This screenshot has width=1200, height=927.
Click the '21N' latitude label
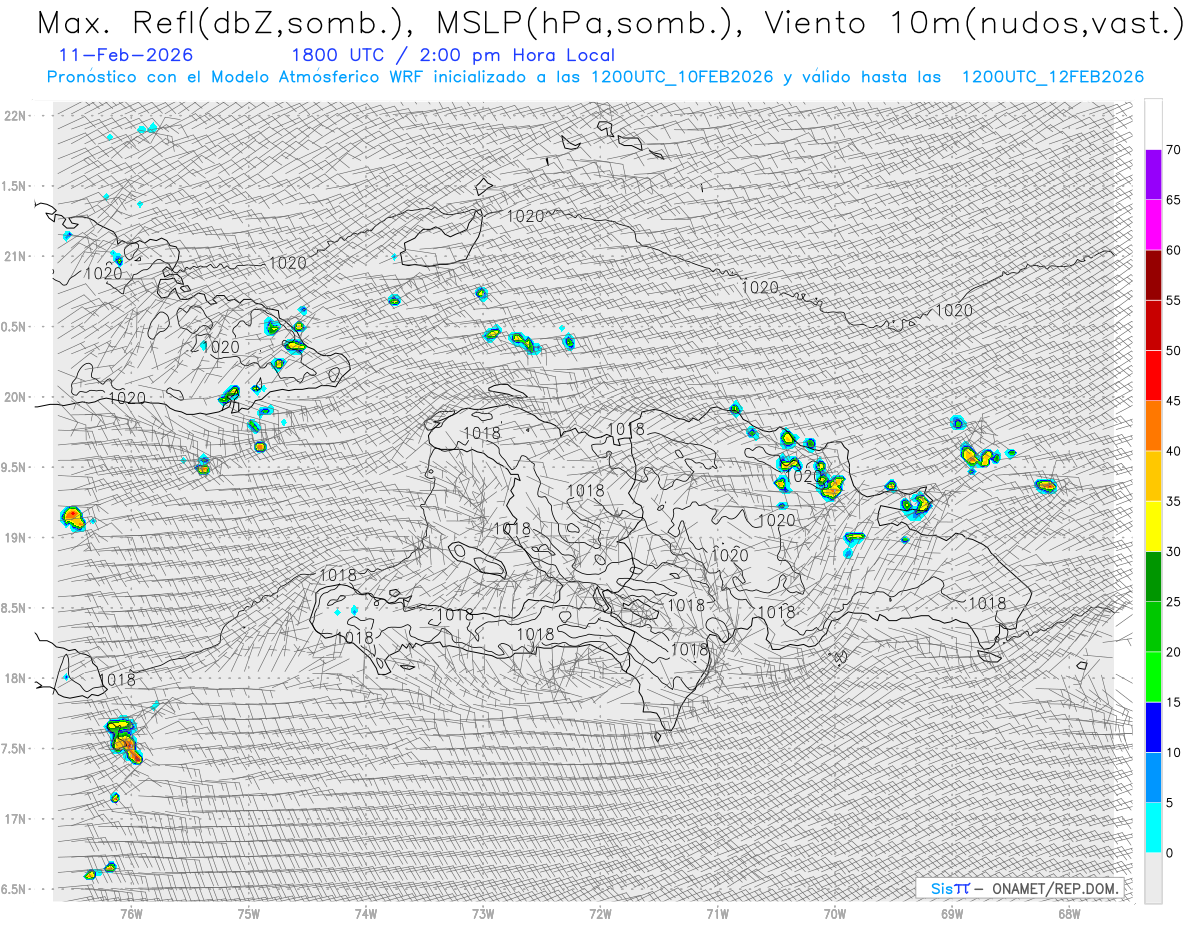coord(15,256)
